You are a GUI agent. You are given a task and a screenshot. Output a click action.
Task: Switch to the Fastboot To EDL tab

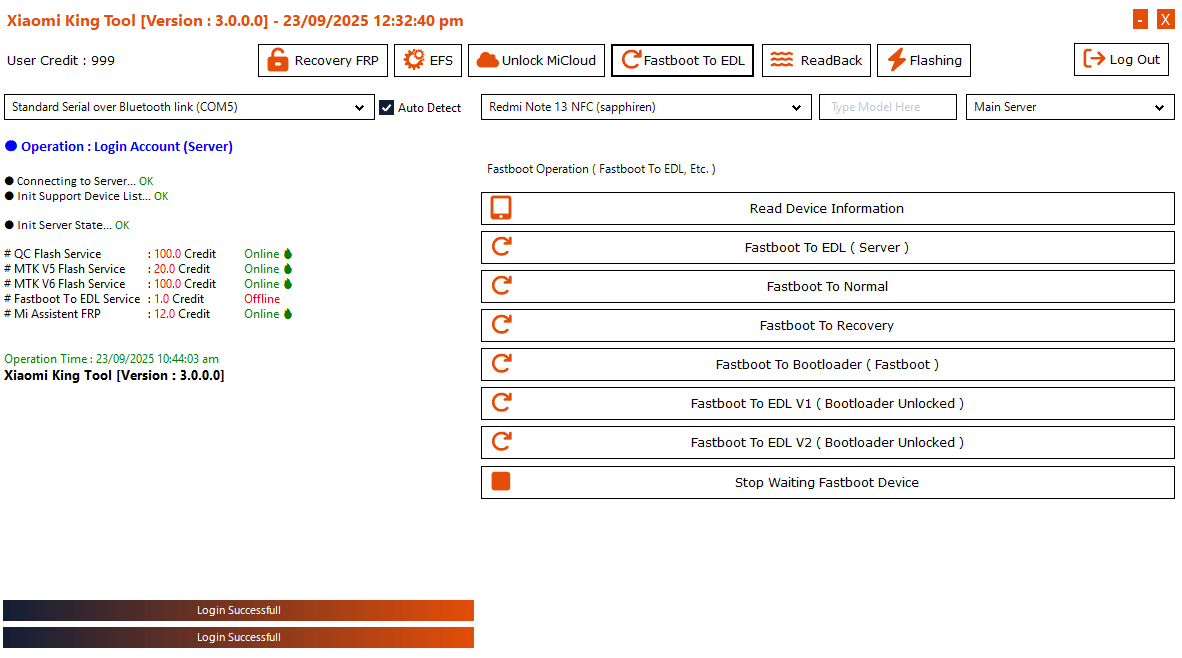682,60
